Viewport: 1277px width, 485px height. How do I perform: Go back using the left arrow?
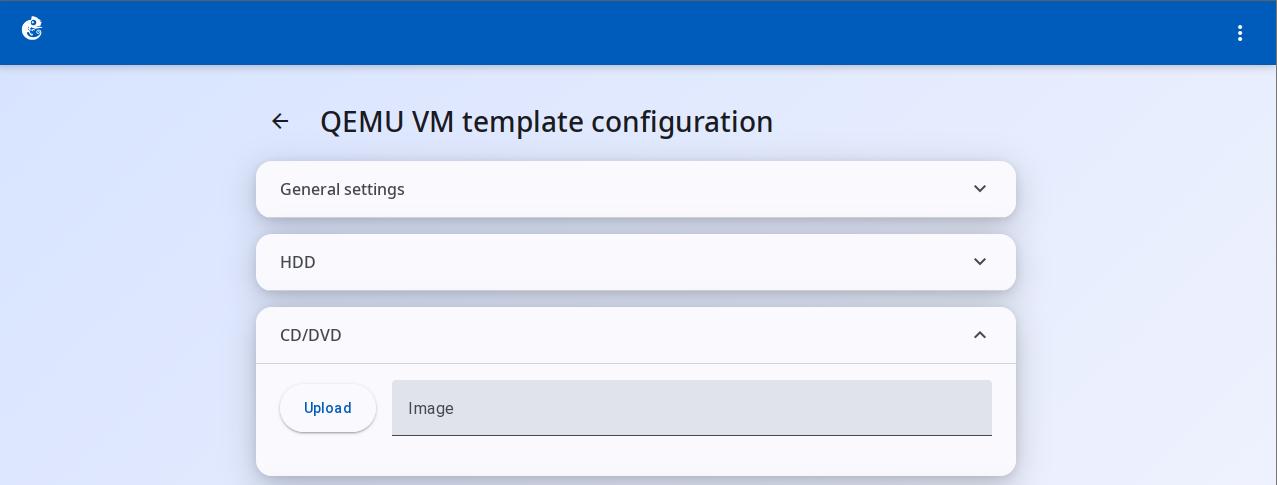[x=280, y=121]
